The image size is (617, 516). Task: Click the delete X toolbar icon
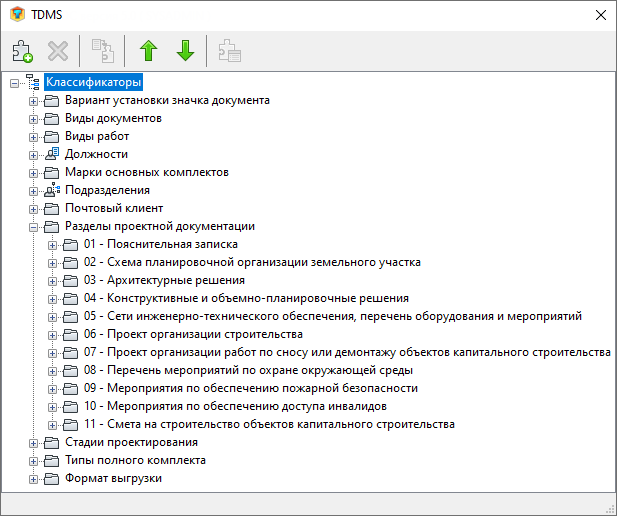click(58, 51)
